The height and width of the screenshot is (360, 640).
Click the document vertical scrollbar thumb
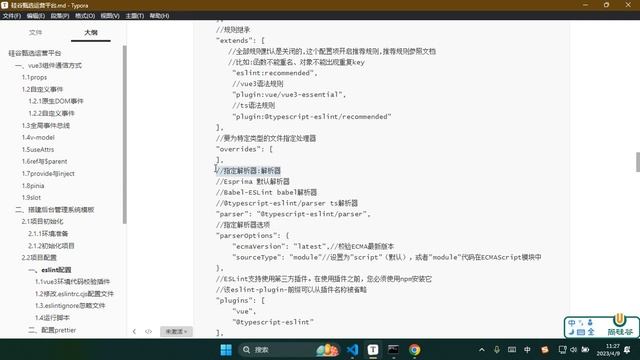(x=638, y=162)
